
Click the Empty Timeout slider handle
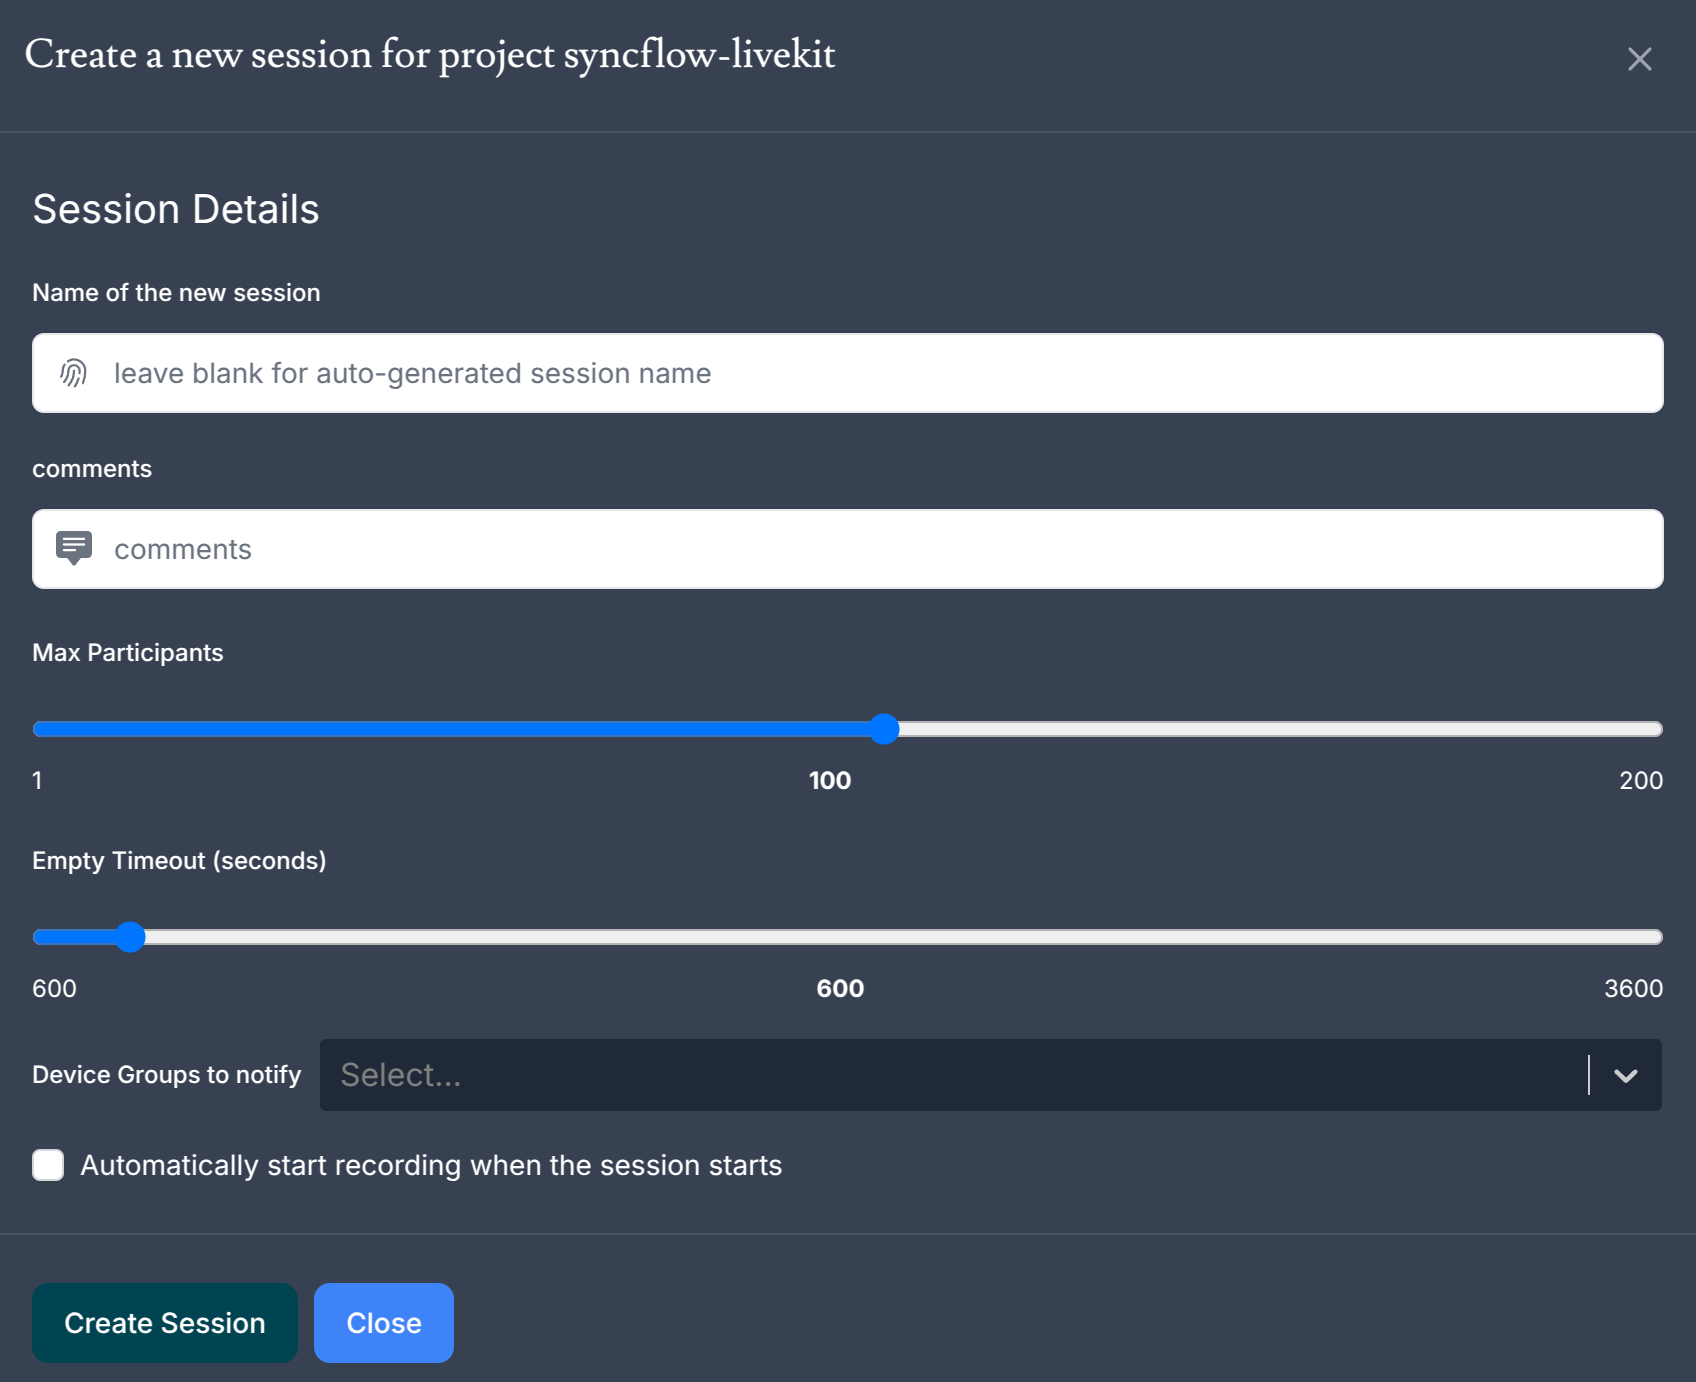coord(130,937)
